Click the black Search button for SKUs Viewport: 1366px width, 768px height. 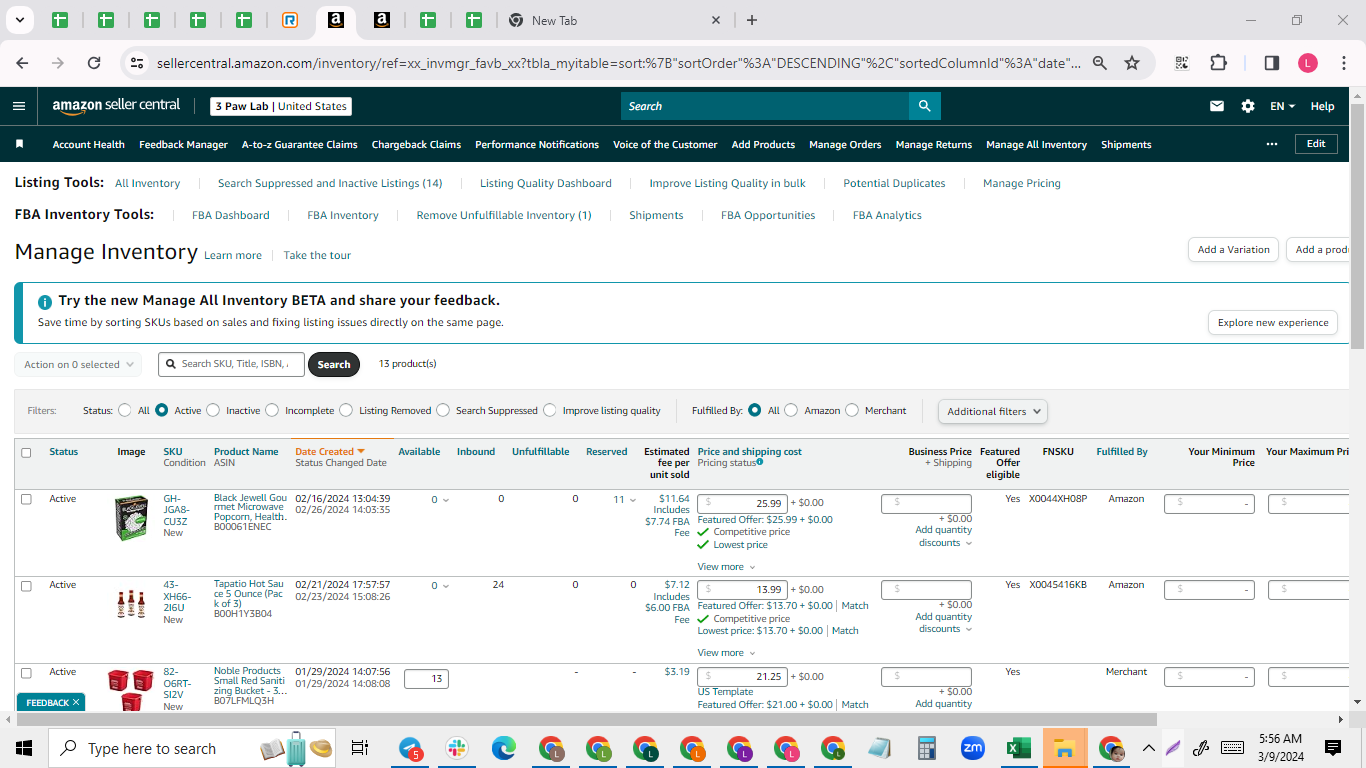click(x=334, y=364)
